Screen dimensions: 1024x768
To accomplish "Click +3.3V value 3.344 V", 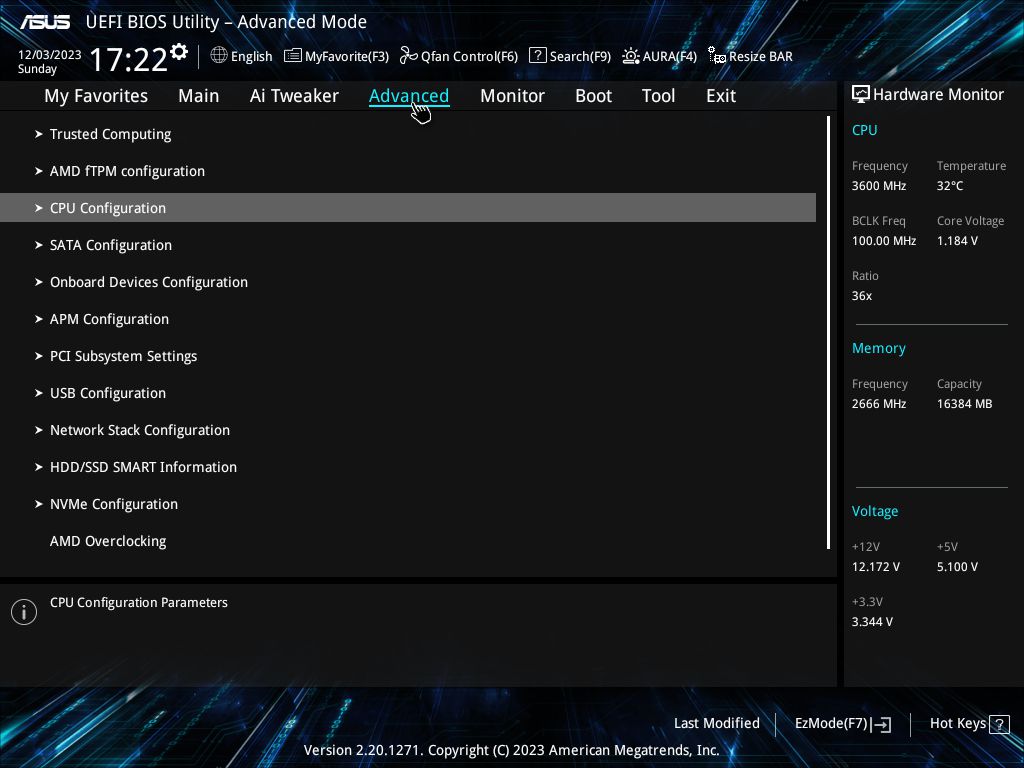I will click(872, 622).
